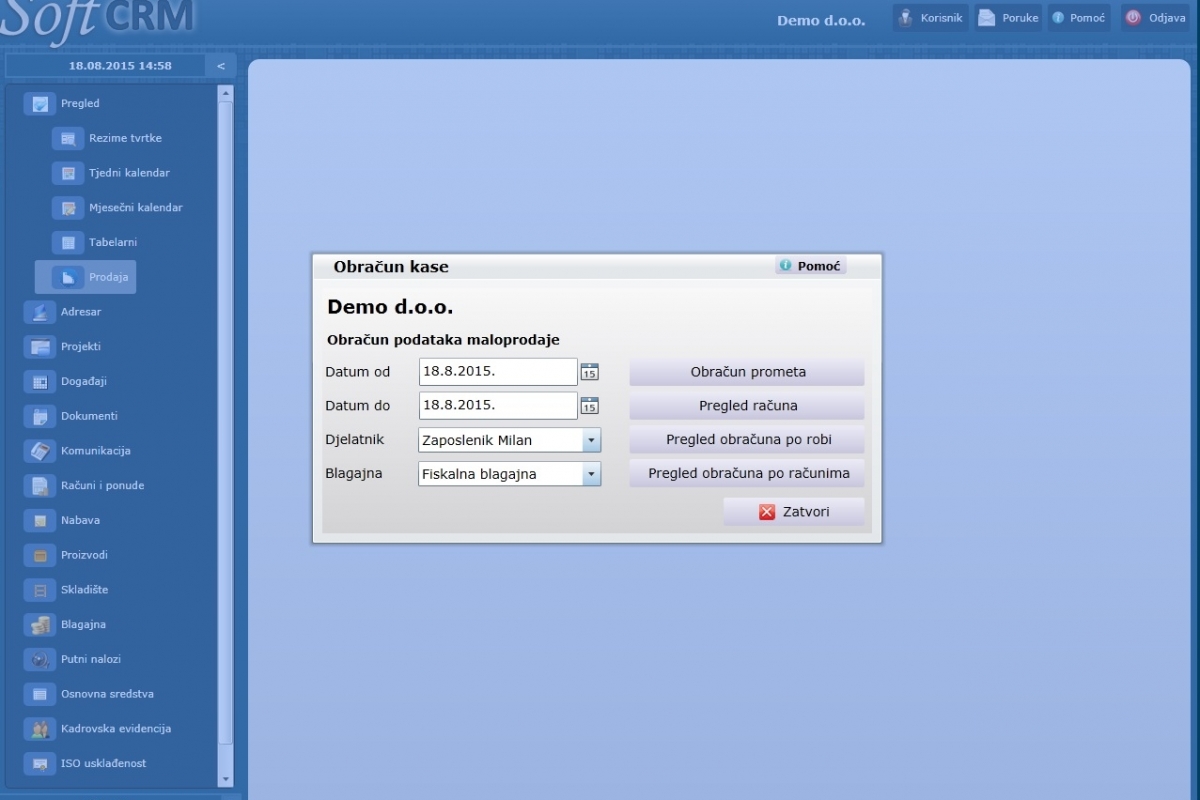Click the Prodaja icon in sidebar
The width and height of the screenshot is (1200, 800).
68,277
